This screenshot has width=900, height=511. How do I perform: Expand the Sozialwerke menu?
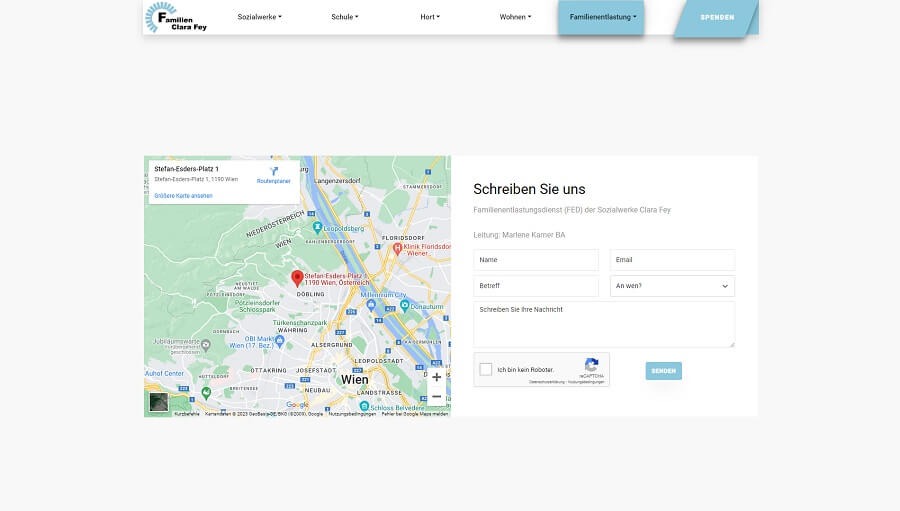tap(259, 17)
